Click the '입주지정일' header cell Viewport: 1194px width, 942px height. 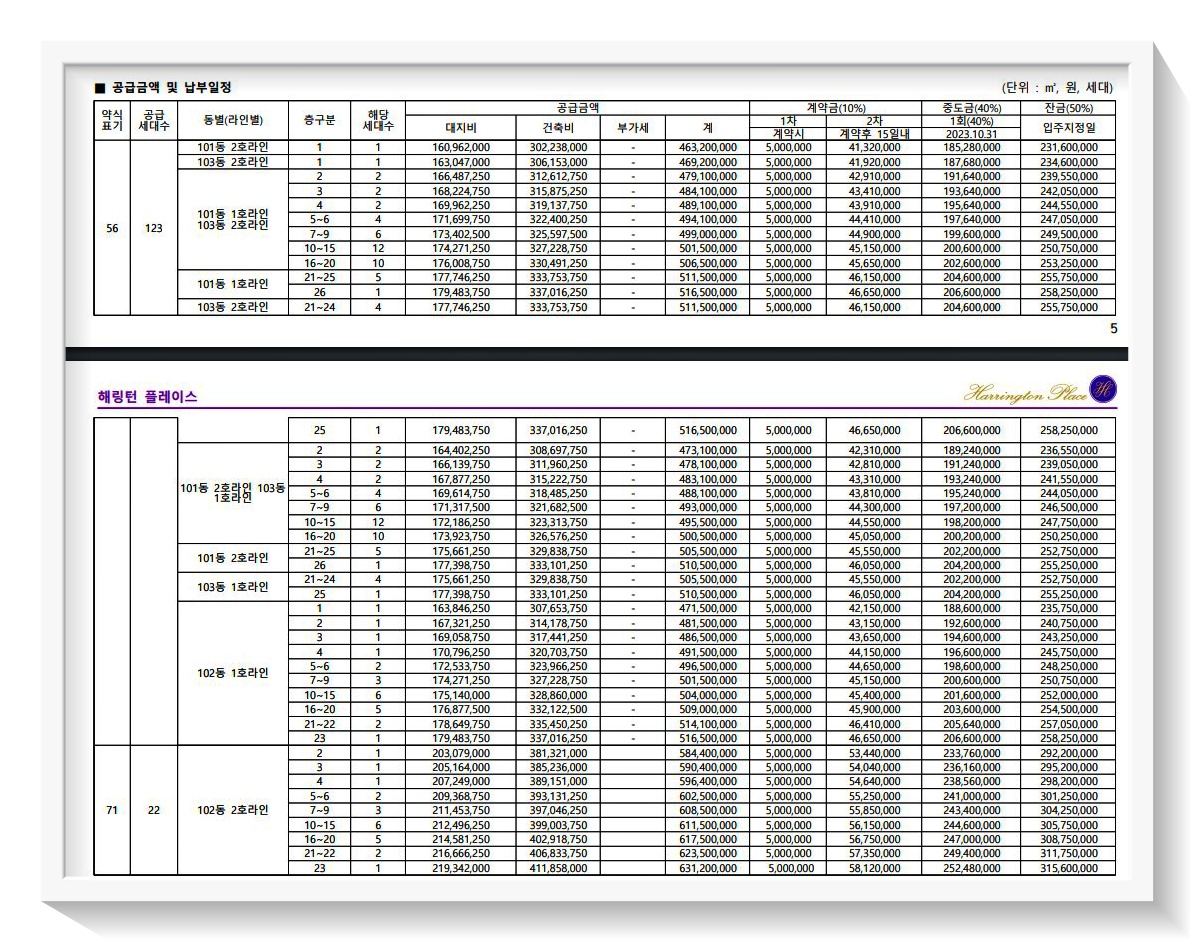[x=1069, y=128]
